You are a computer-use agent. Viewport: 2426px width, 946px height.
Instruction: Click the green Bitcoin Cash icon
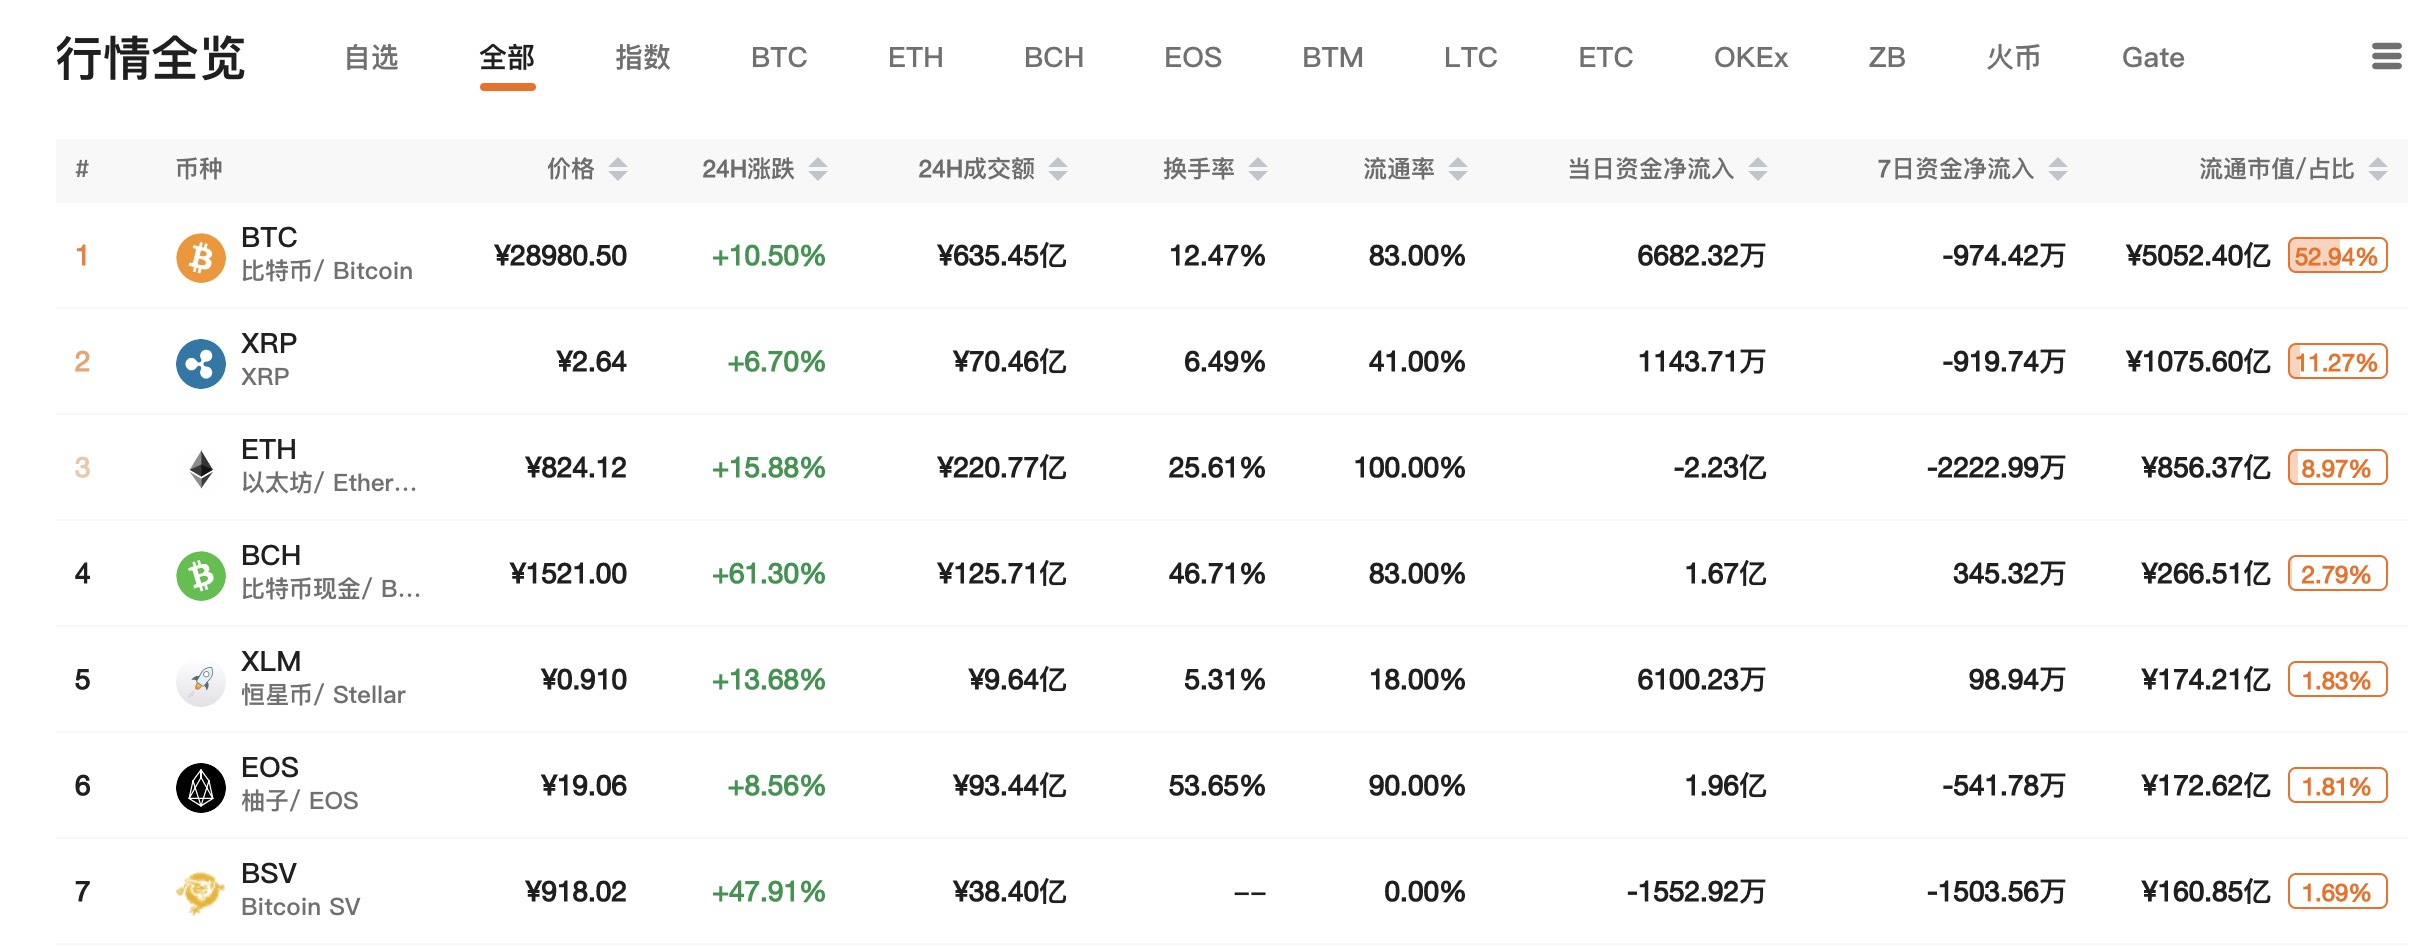201,575
